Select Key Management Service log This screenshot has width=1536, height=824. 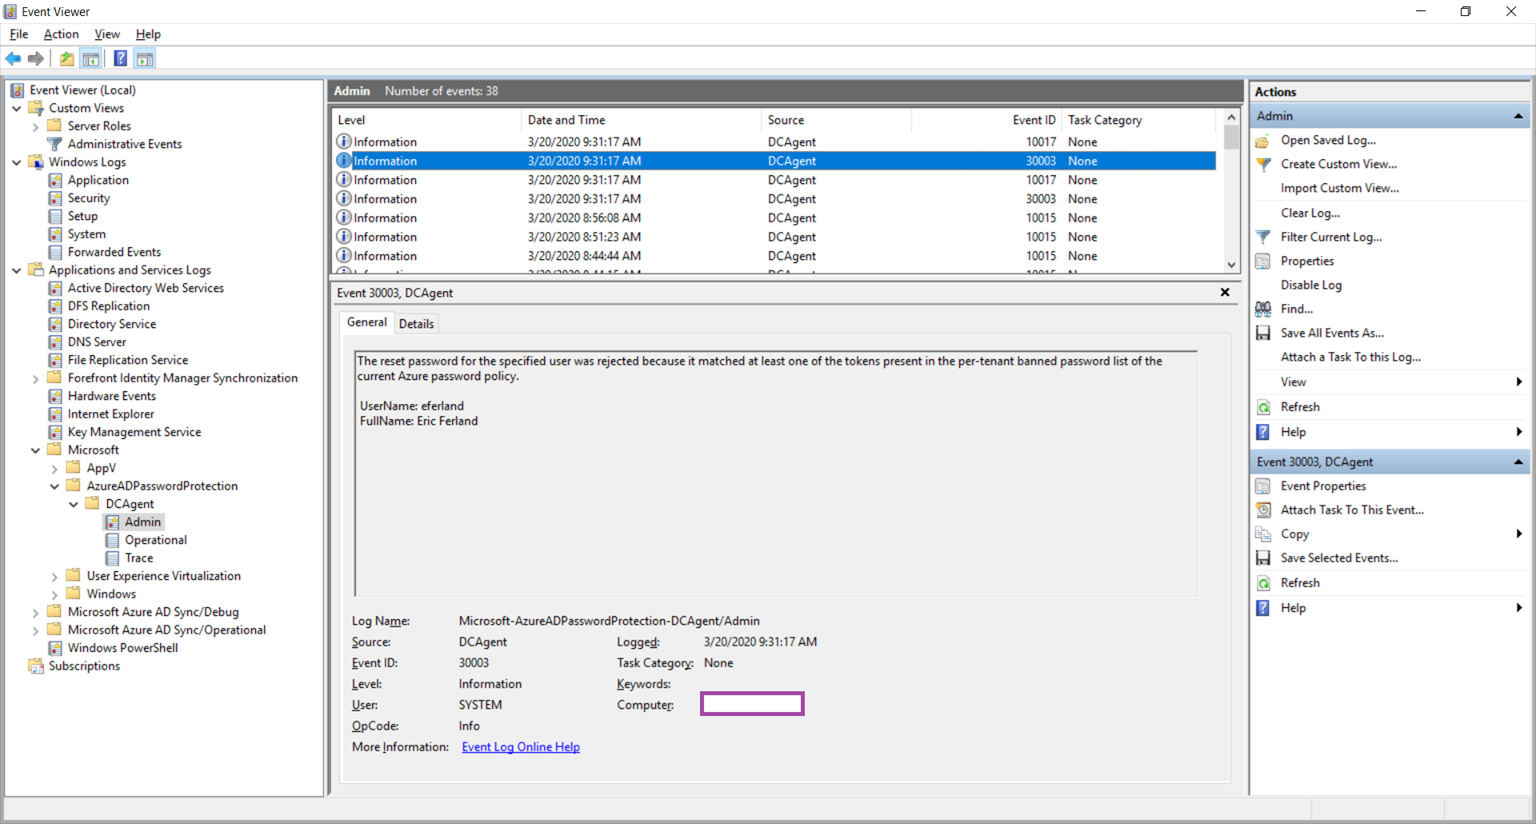coord(134,432)
